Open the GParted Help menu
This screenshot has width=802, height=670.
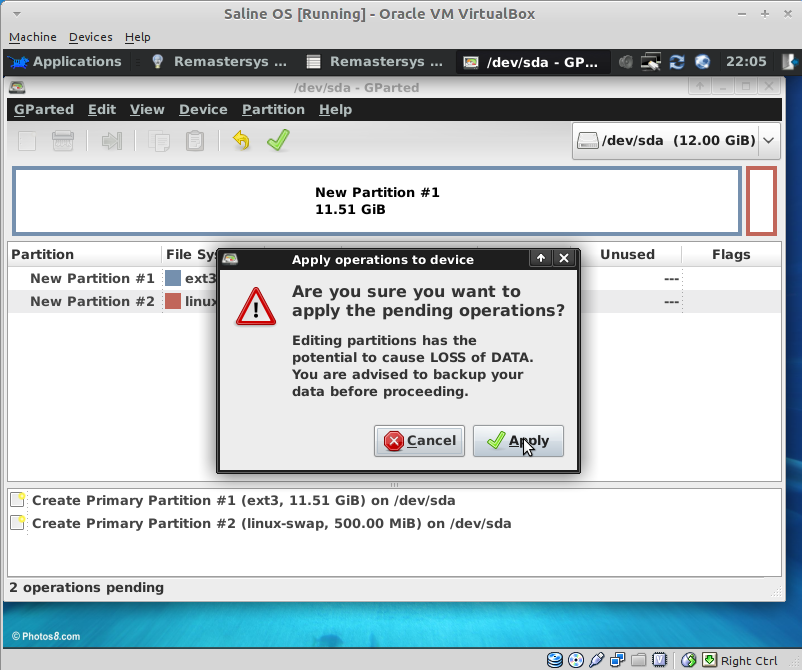pyautogui.click(x=335, y=109)
